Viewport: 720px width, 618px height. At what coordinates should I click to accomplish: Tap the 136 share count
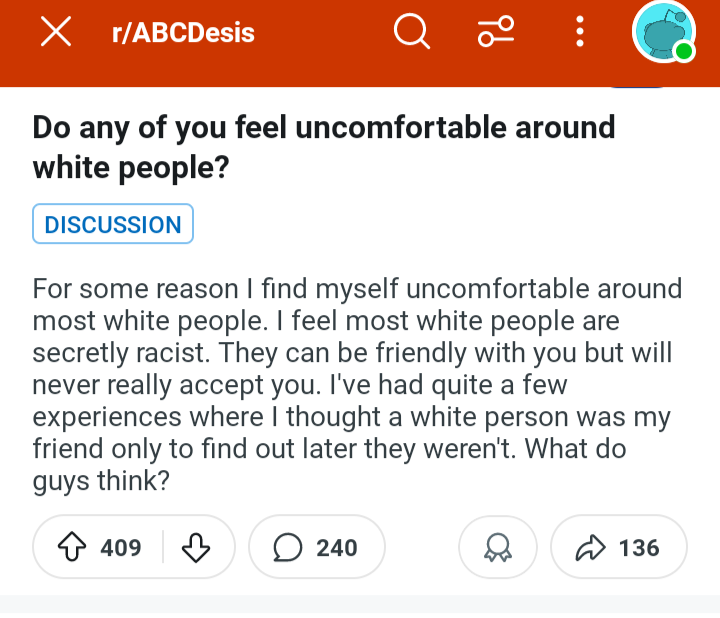click(x=639, y=547)
